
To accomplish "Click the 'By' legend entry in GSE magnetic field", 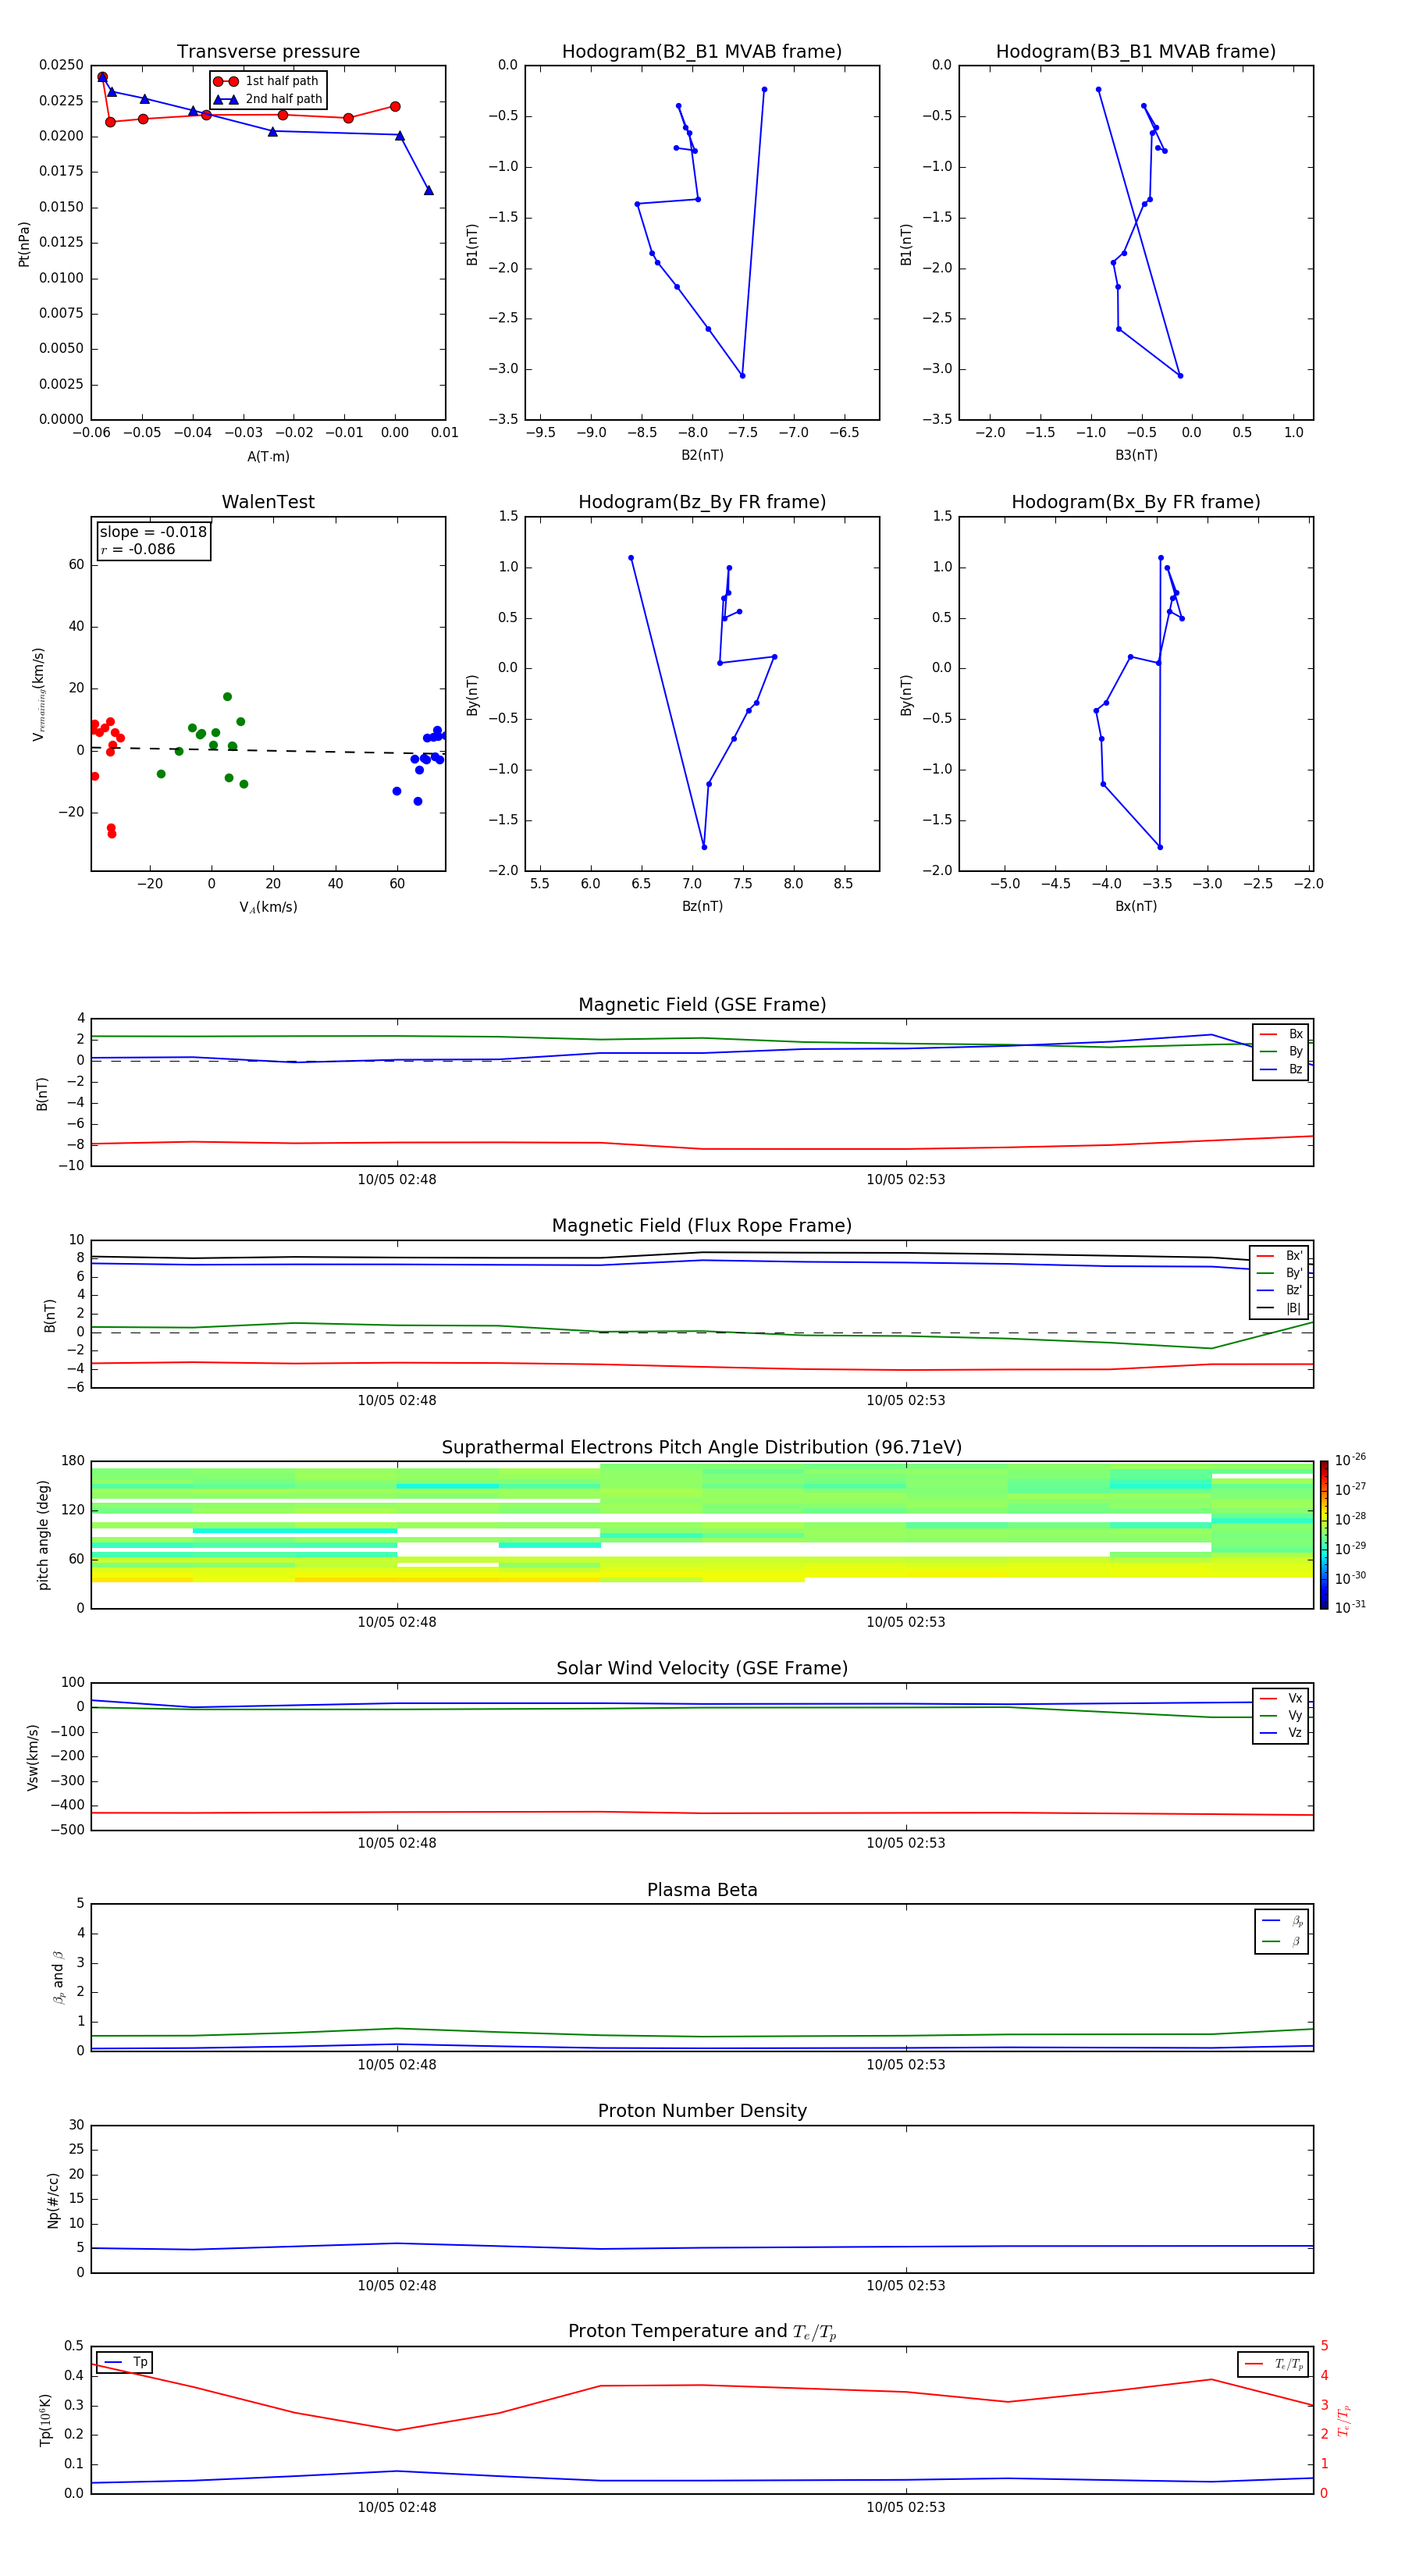I will (x=1281, y=1051).
